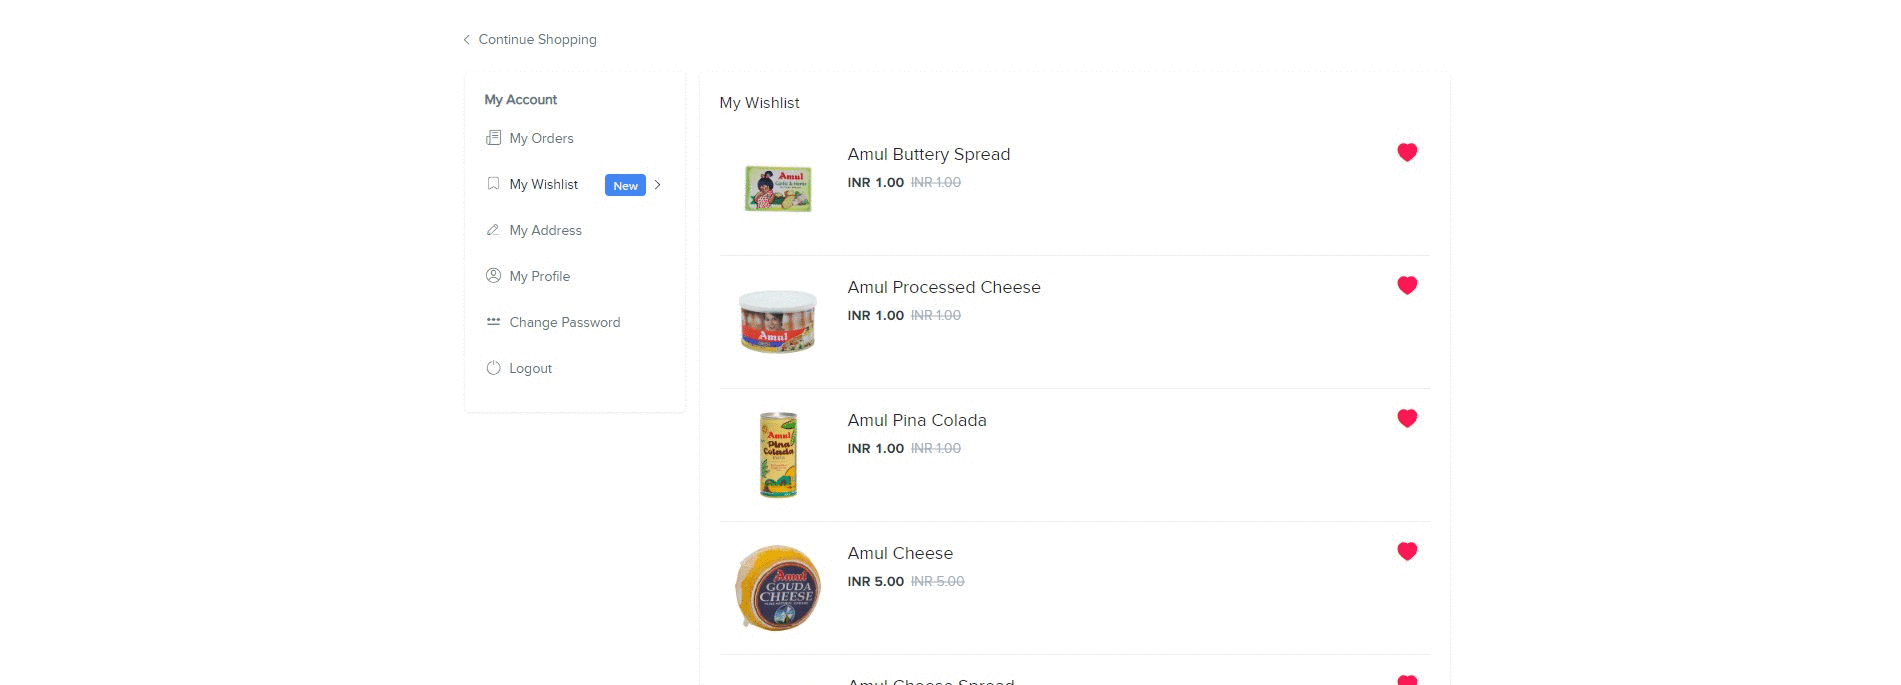Click the bookmark icon beside My Wishlist
The width and height of the screenshot is (1901, 685).
coord(493,184)
